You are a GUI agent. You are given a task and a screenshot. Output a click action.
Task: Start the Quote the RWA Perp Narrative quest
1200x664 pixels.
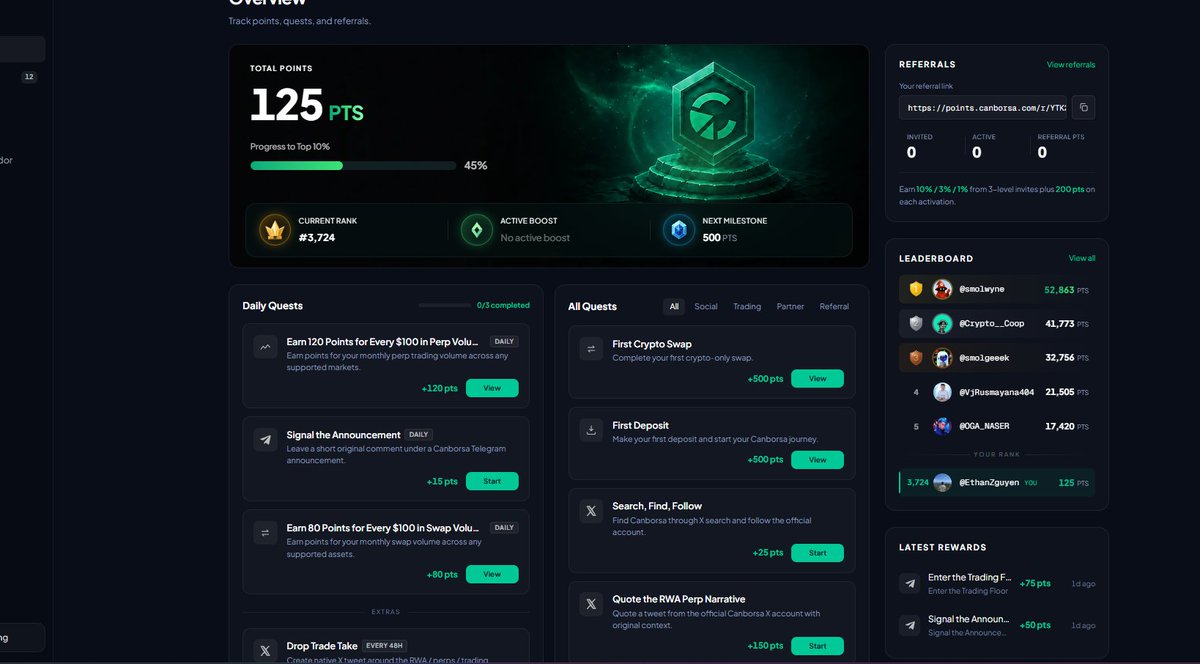(x=817, y=646)
